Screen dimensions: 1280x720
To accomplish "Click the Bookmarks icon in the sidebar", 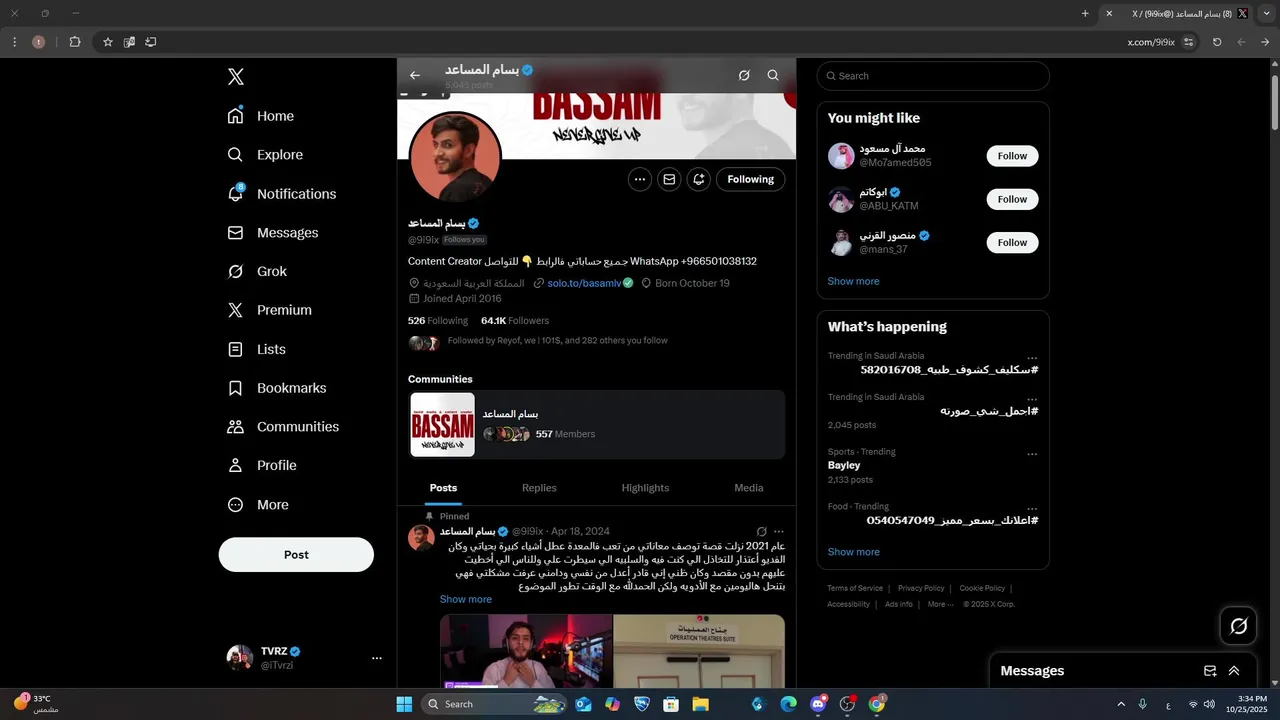I will coord(236,388).
